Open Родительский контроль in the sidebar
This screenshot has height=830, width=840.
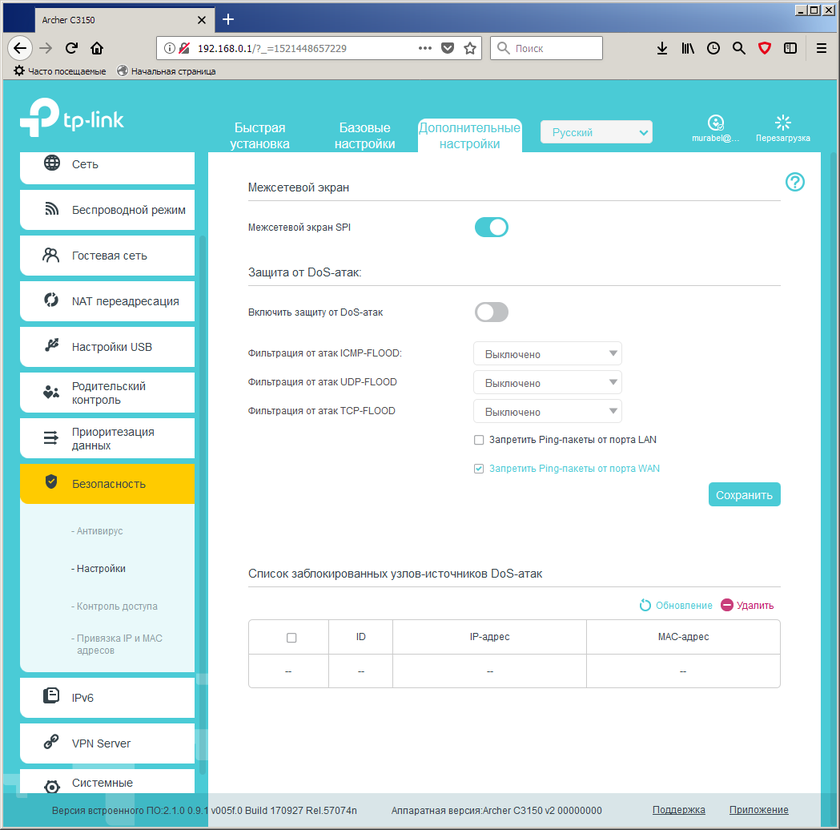[107, 393]
